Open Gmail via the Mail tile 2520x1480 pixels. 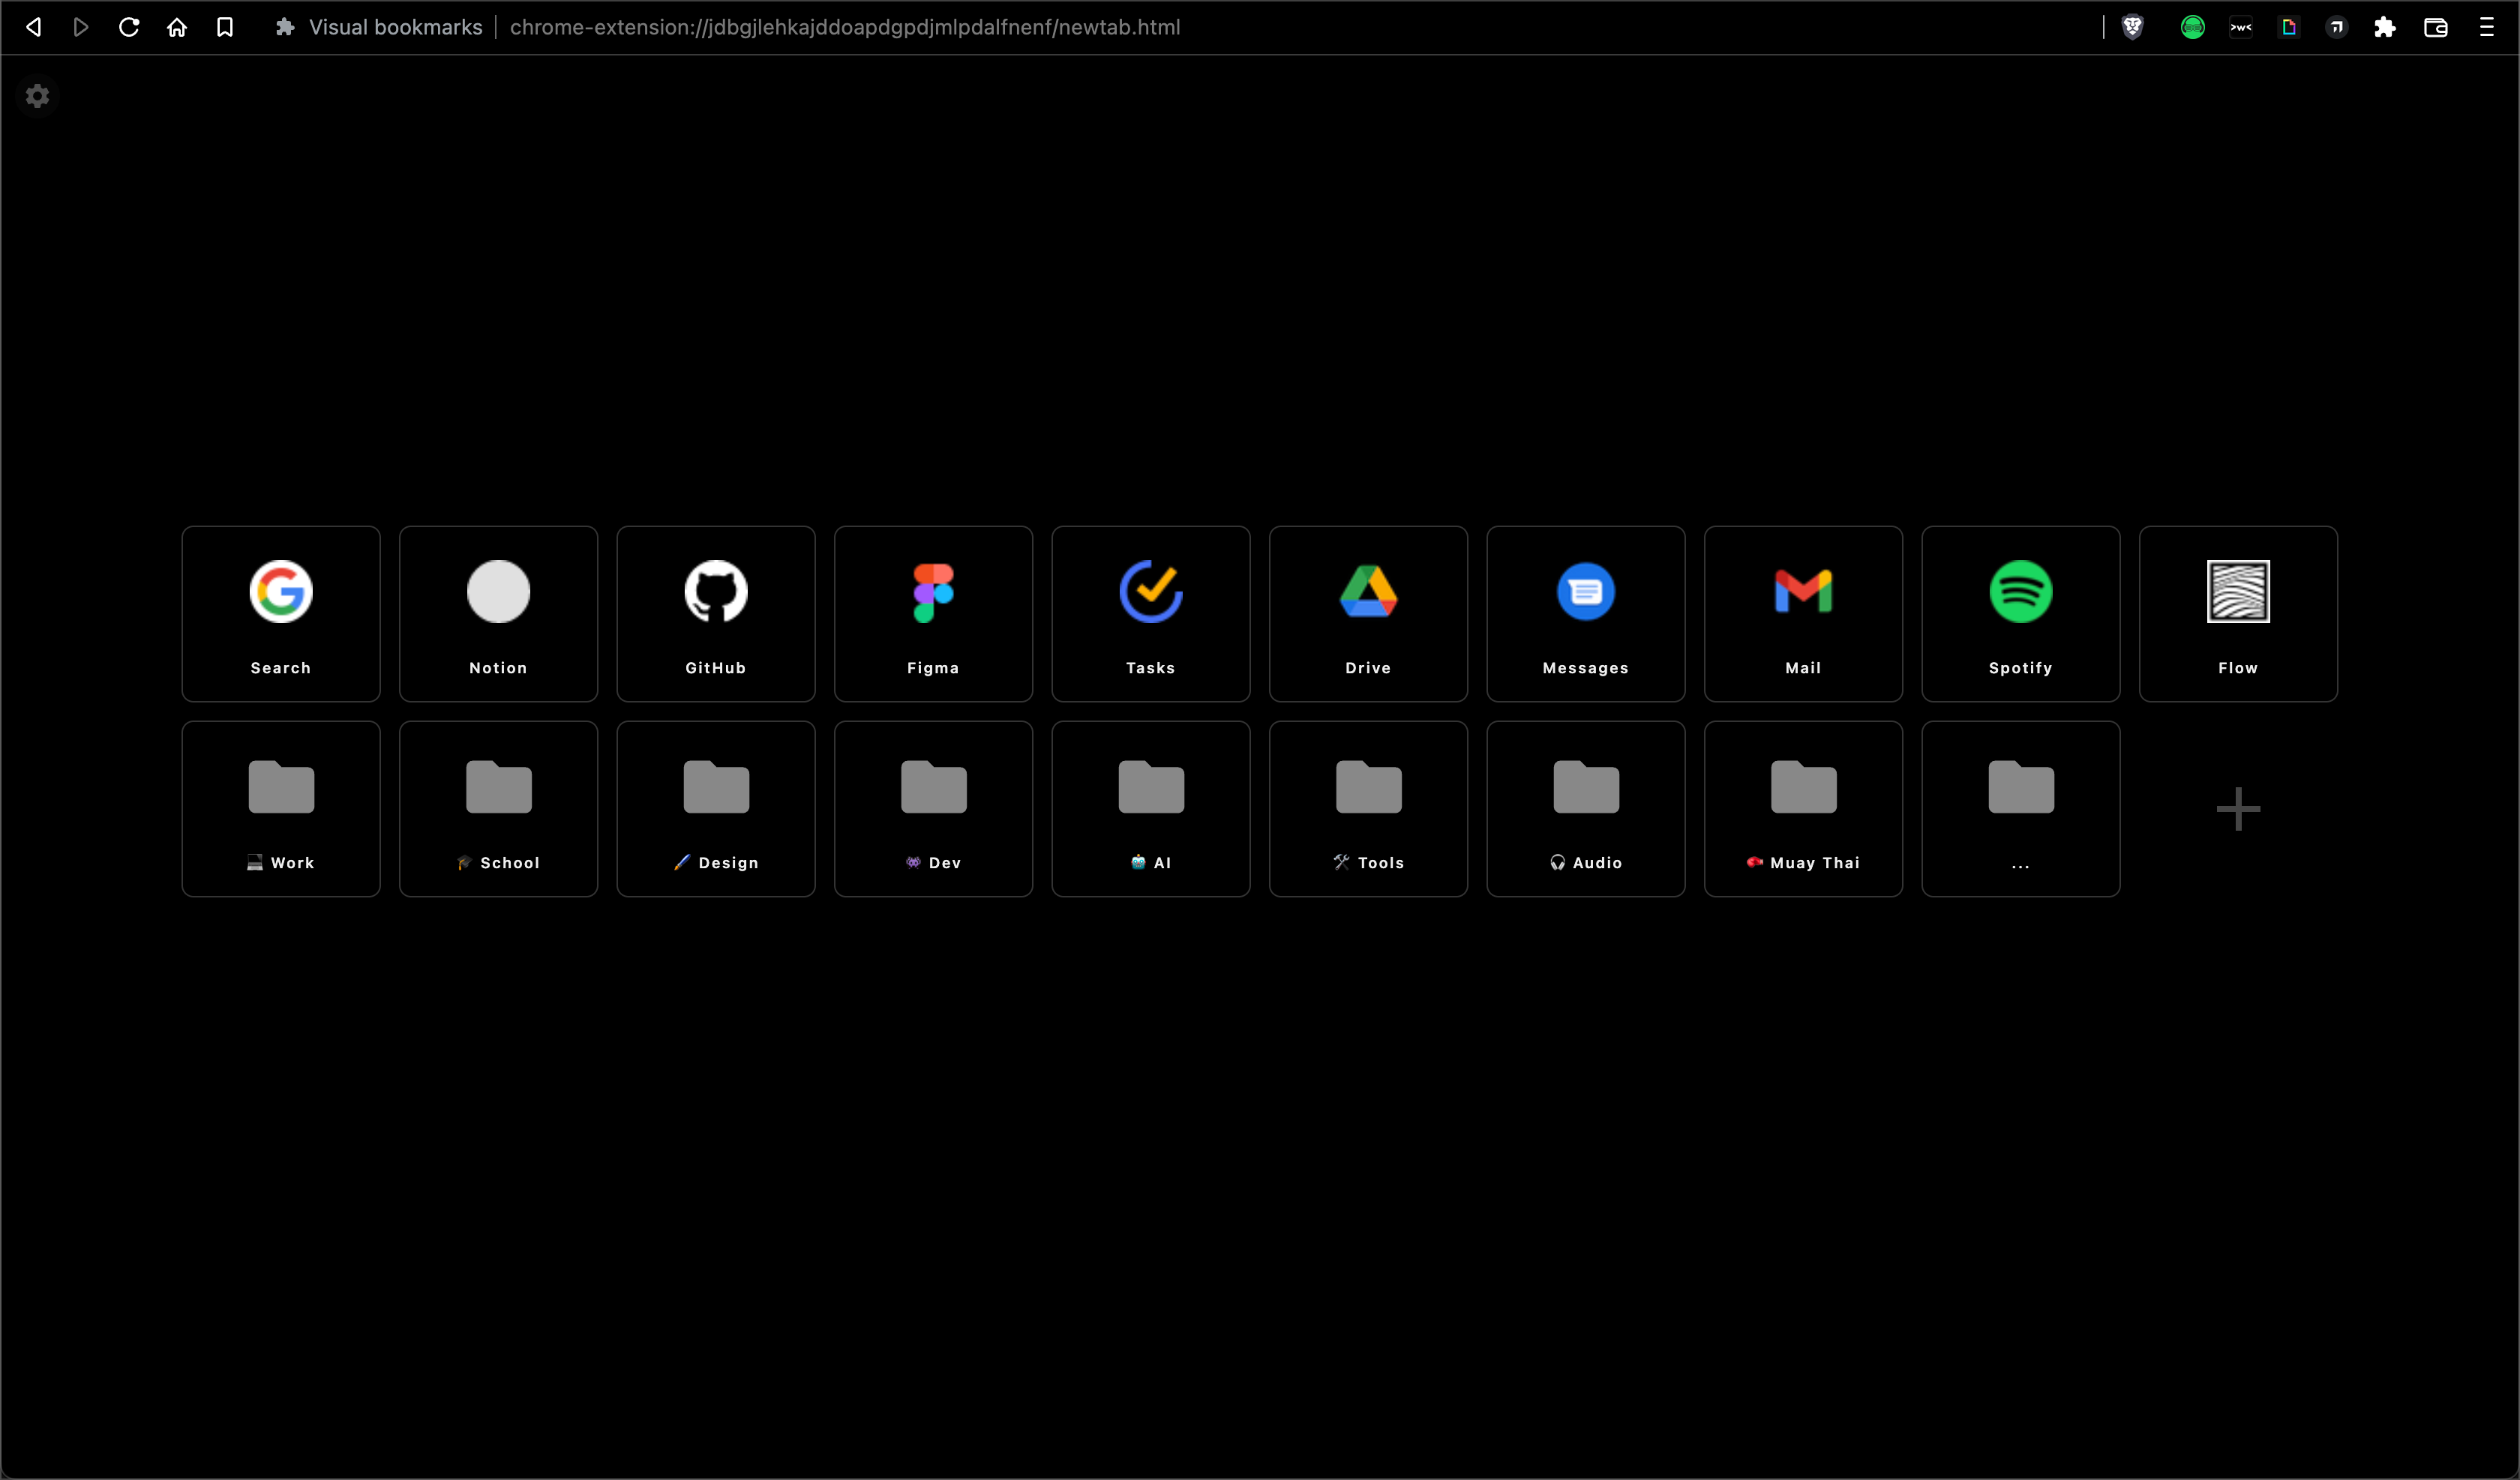[x=1802, y=613]
